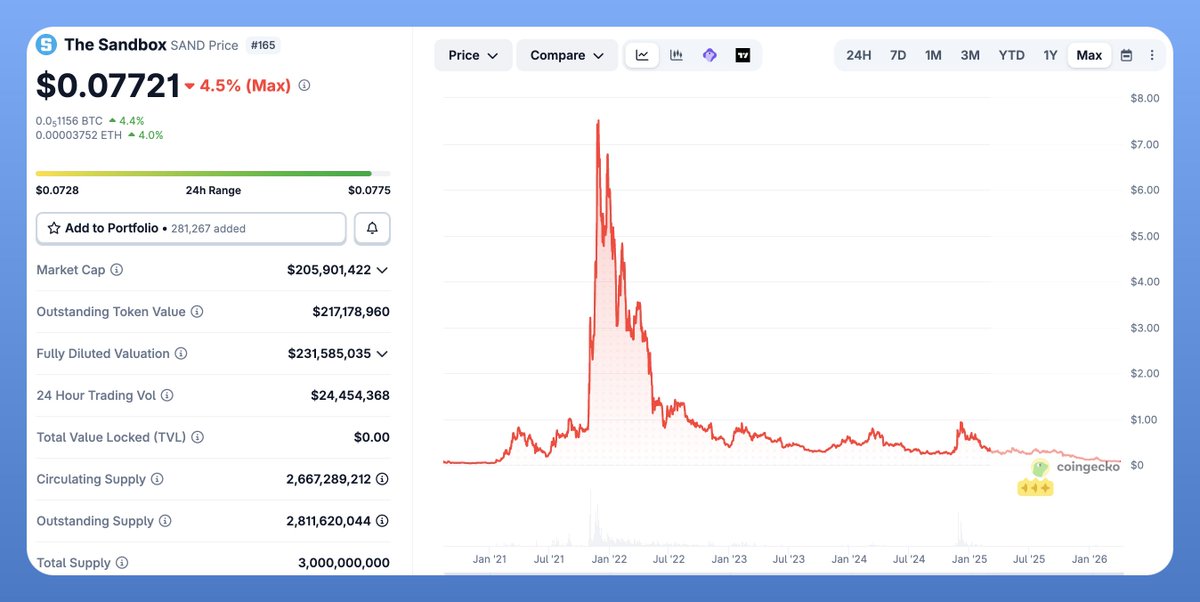Click the 24h Range progress bar
Viewport: 1200px width, 602px height.
click(213, 174)
